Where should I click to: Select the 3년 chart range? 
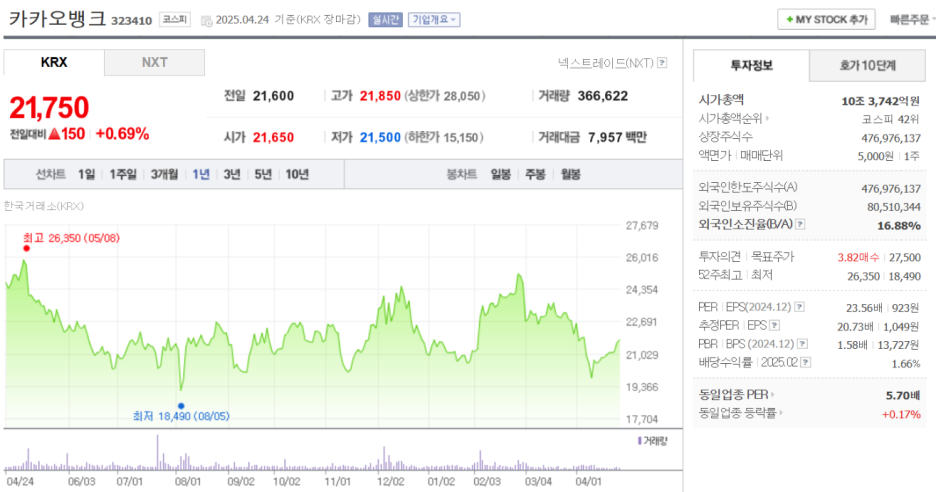[x=232, y=174]
